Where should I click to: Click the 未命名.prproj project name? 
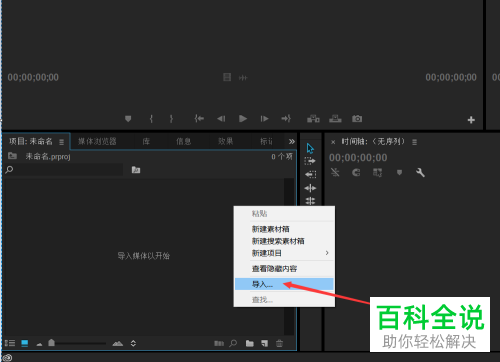(48, 156)
